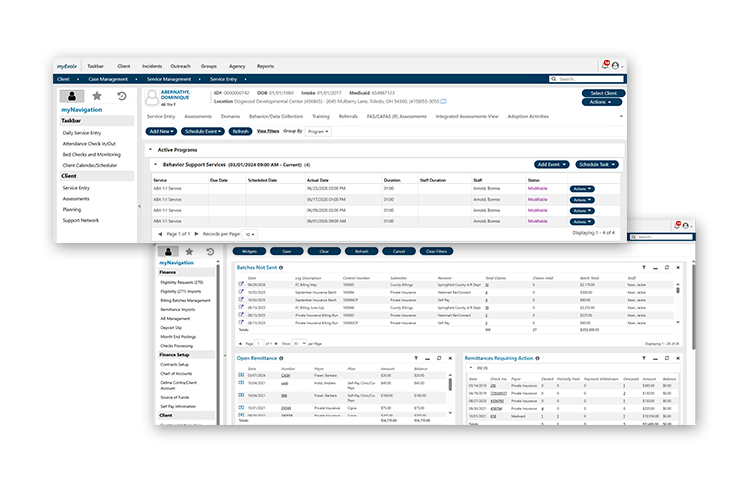
Task: Click the client avatar photo placeholder
Action: 152,98
